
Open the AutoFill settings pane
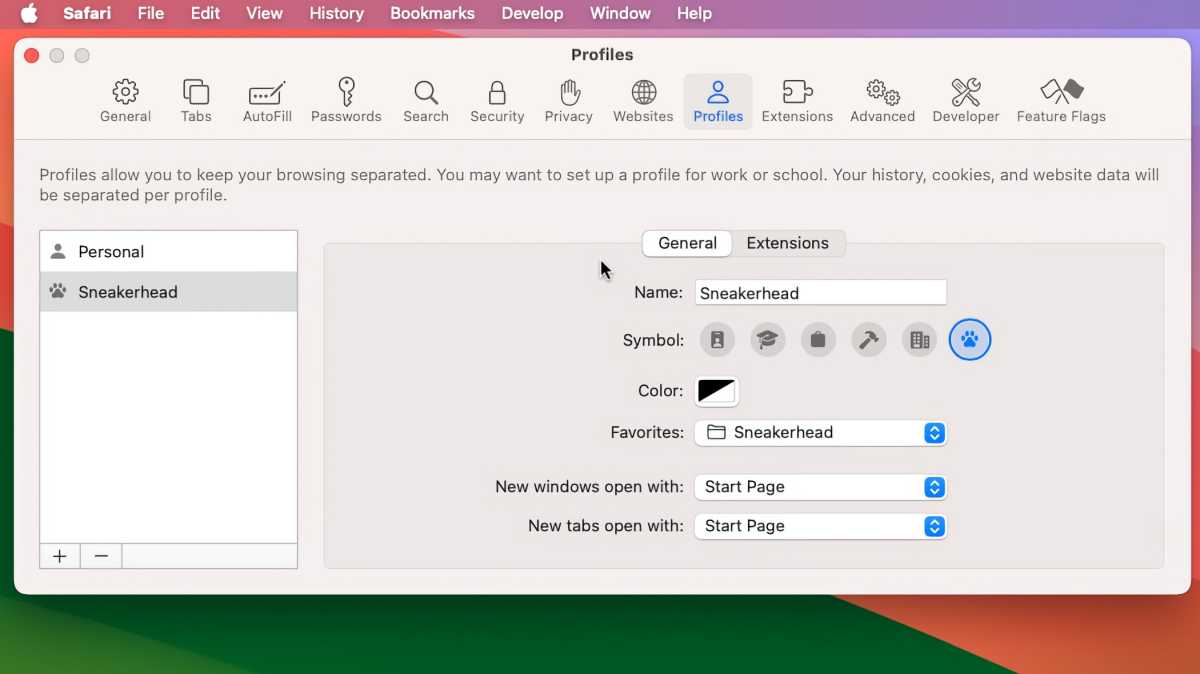point(267,101)
